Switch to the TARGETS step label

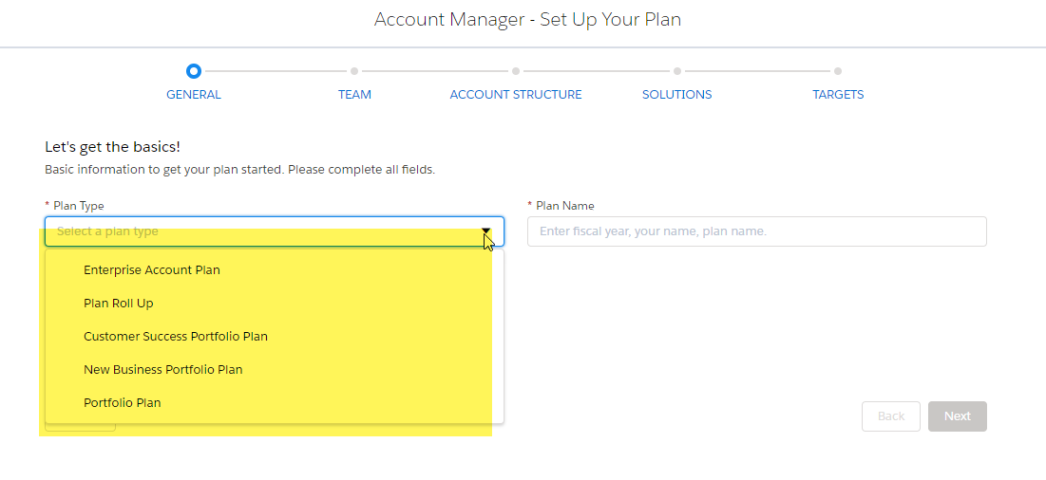click(838, 95)
